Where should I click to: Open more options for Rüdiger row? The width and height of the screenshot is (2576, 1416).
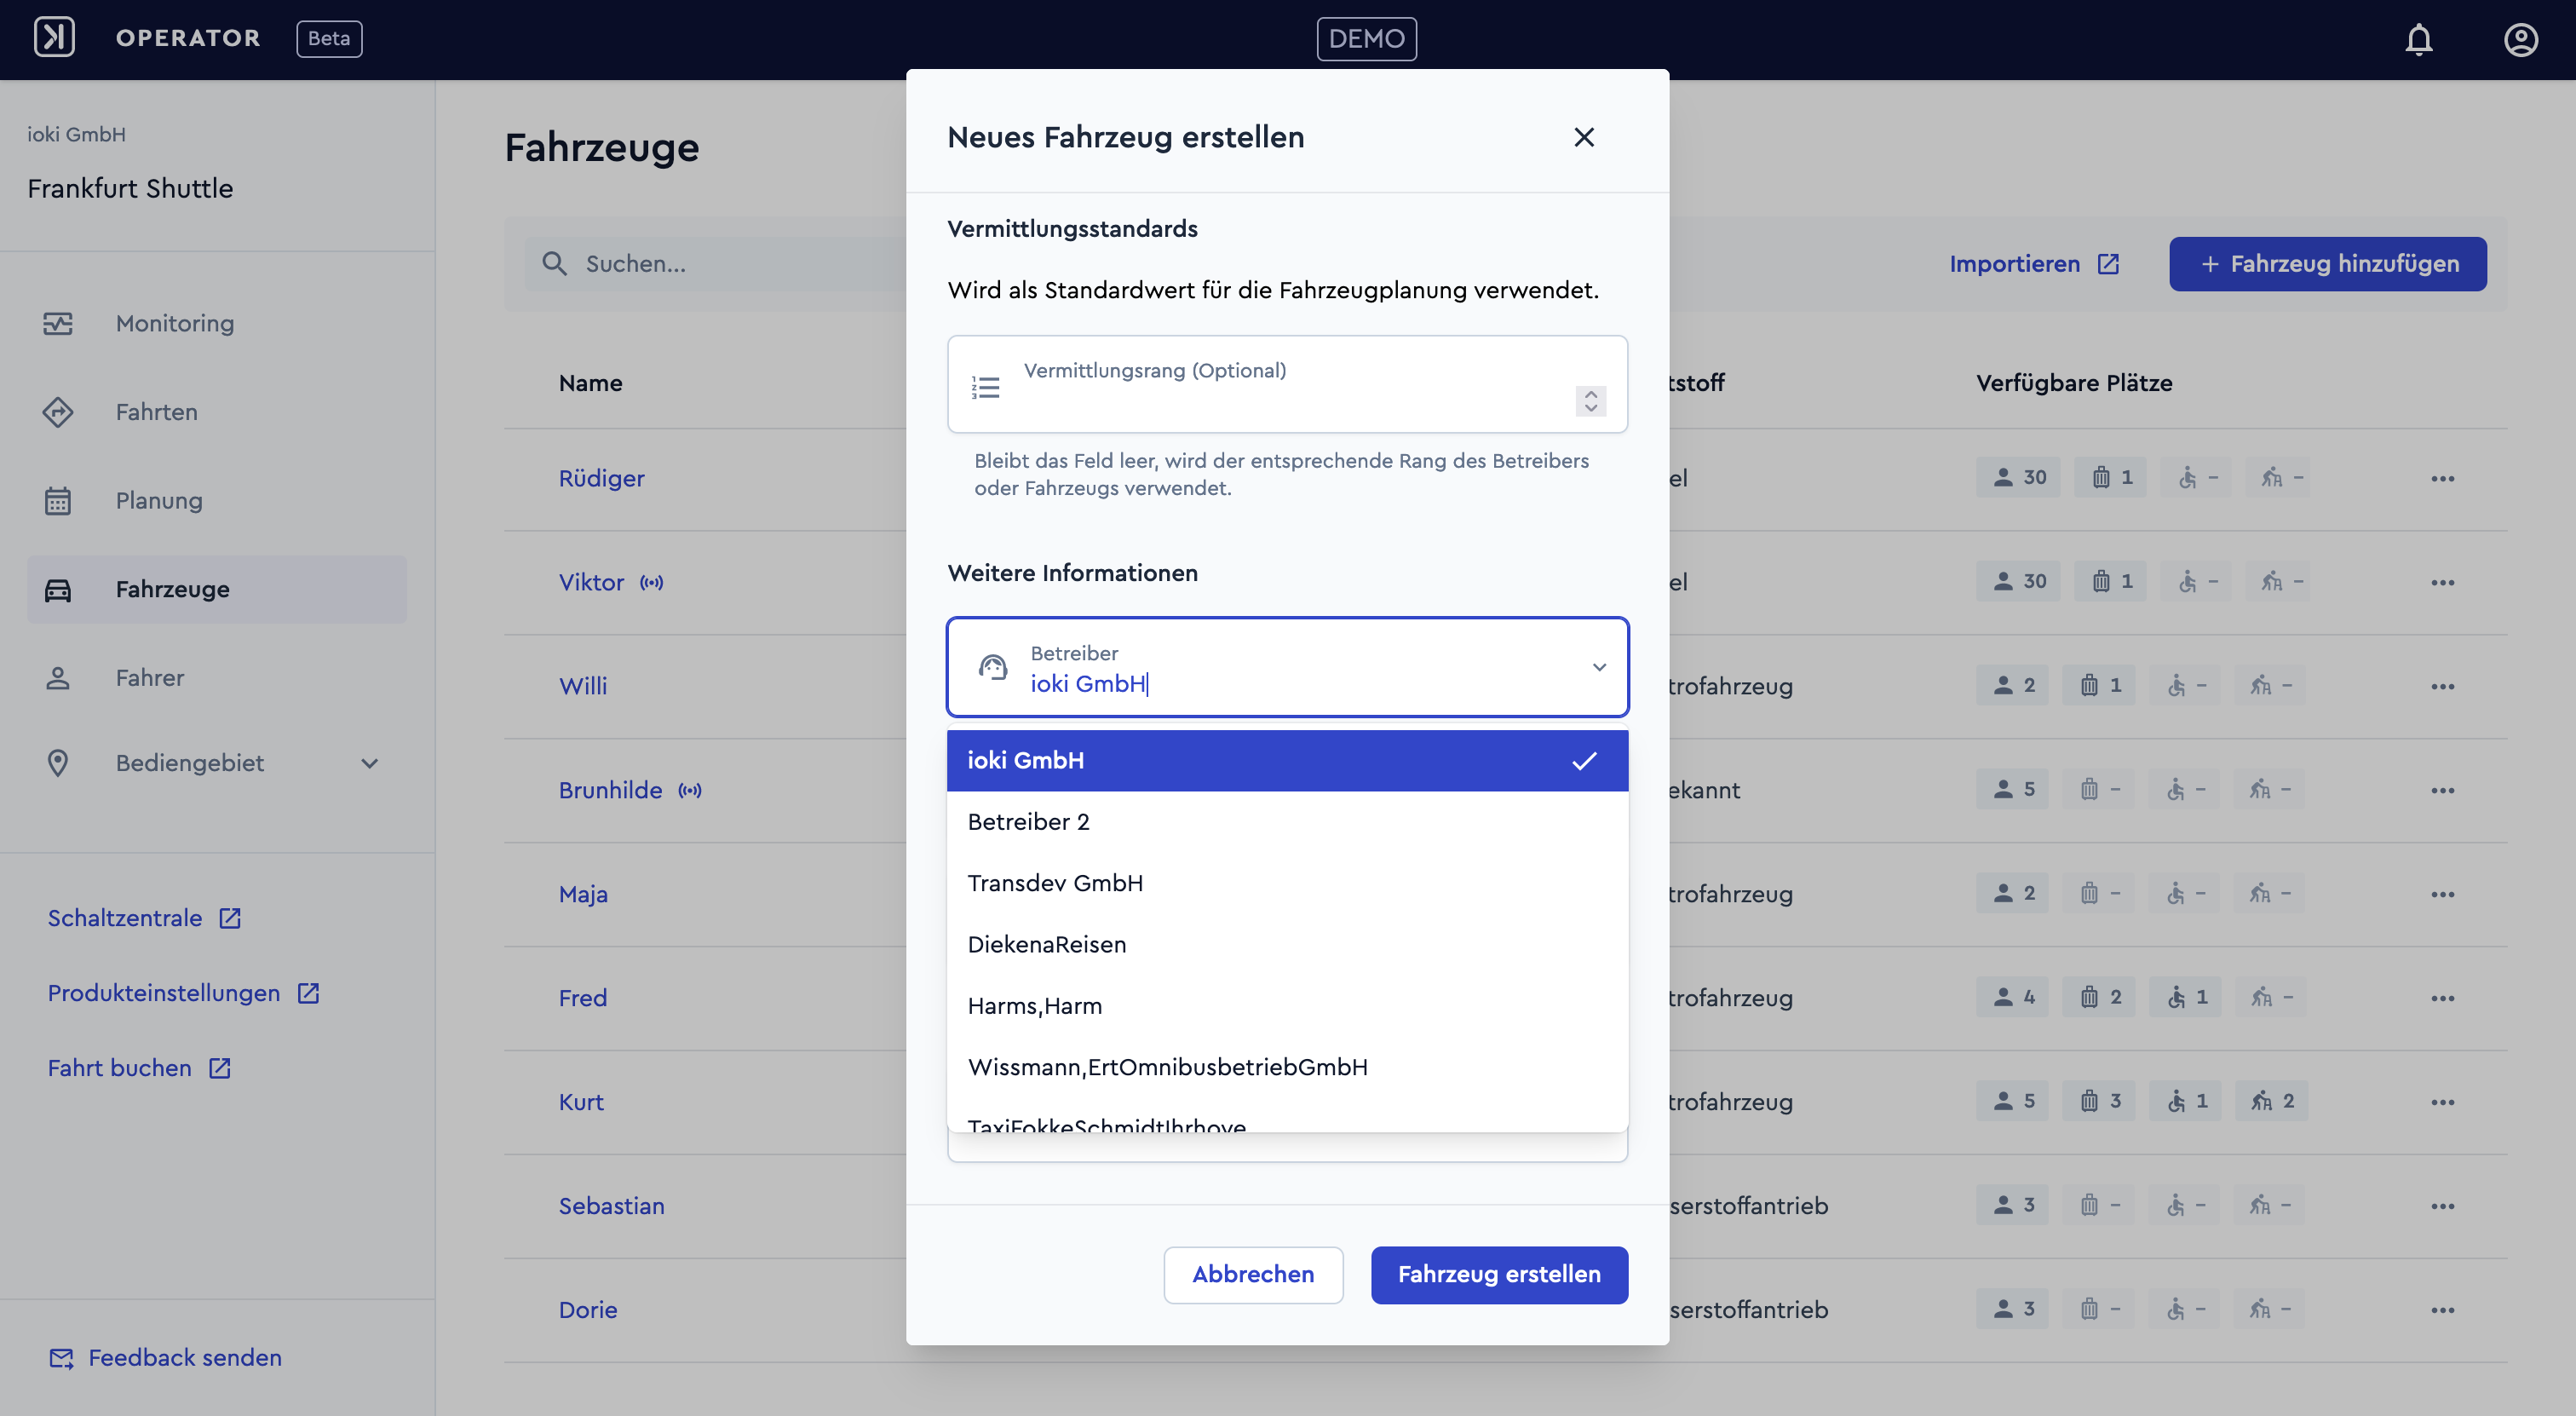point(2442,478)
